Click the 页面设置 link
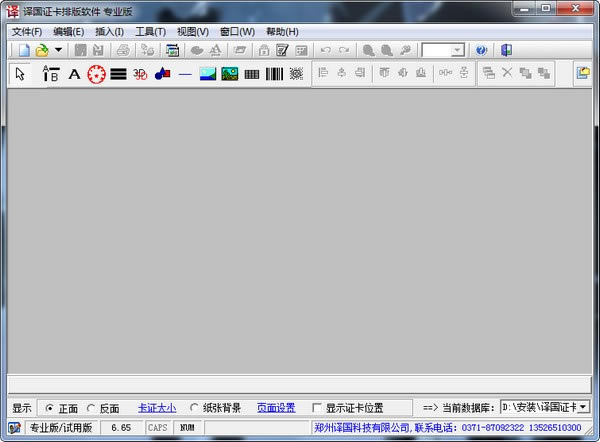The width and height of the screenshot is (600, 442). (x=275, y=408)
